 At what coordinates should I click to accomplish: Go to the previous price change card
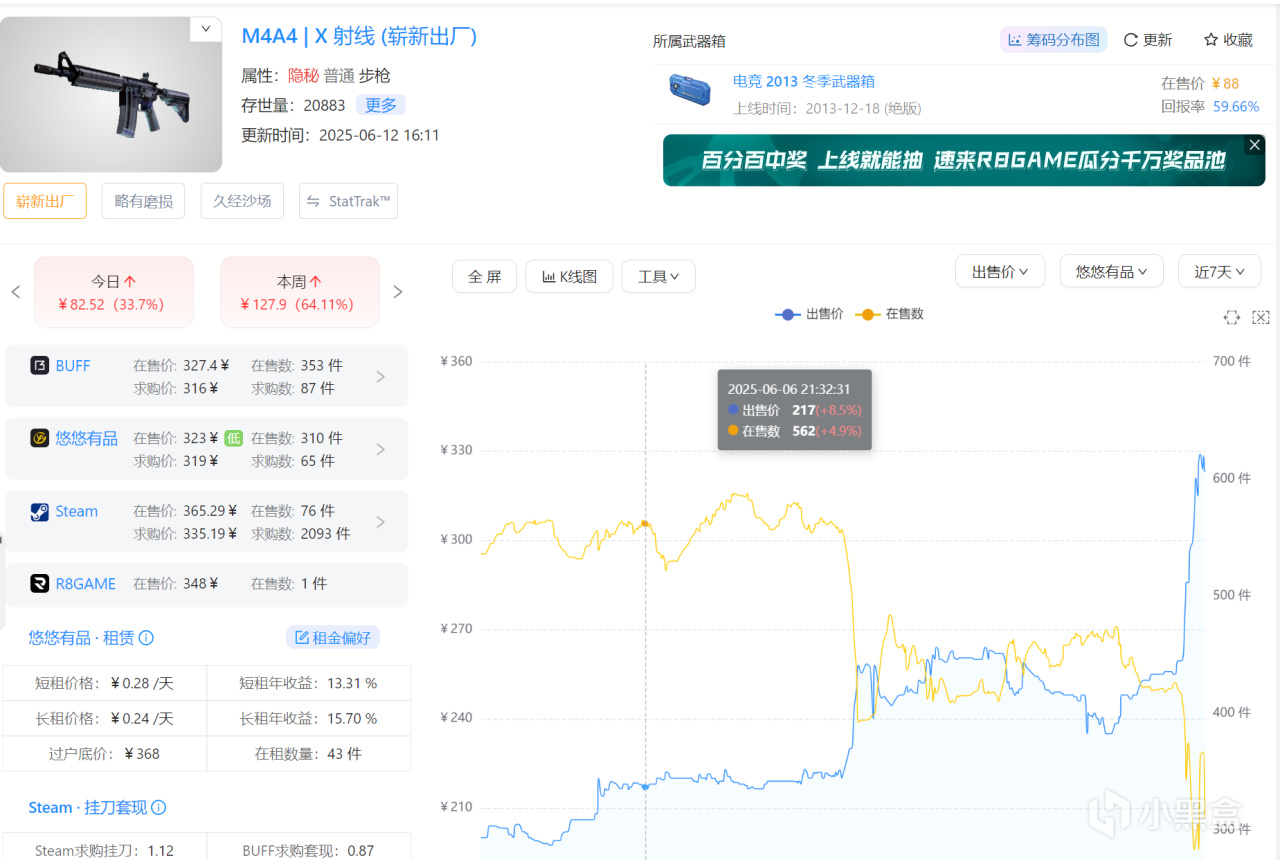16,292
